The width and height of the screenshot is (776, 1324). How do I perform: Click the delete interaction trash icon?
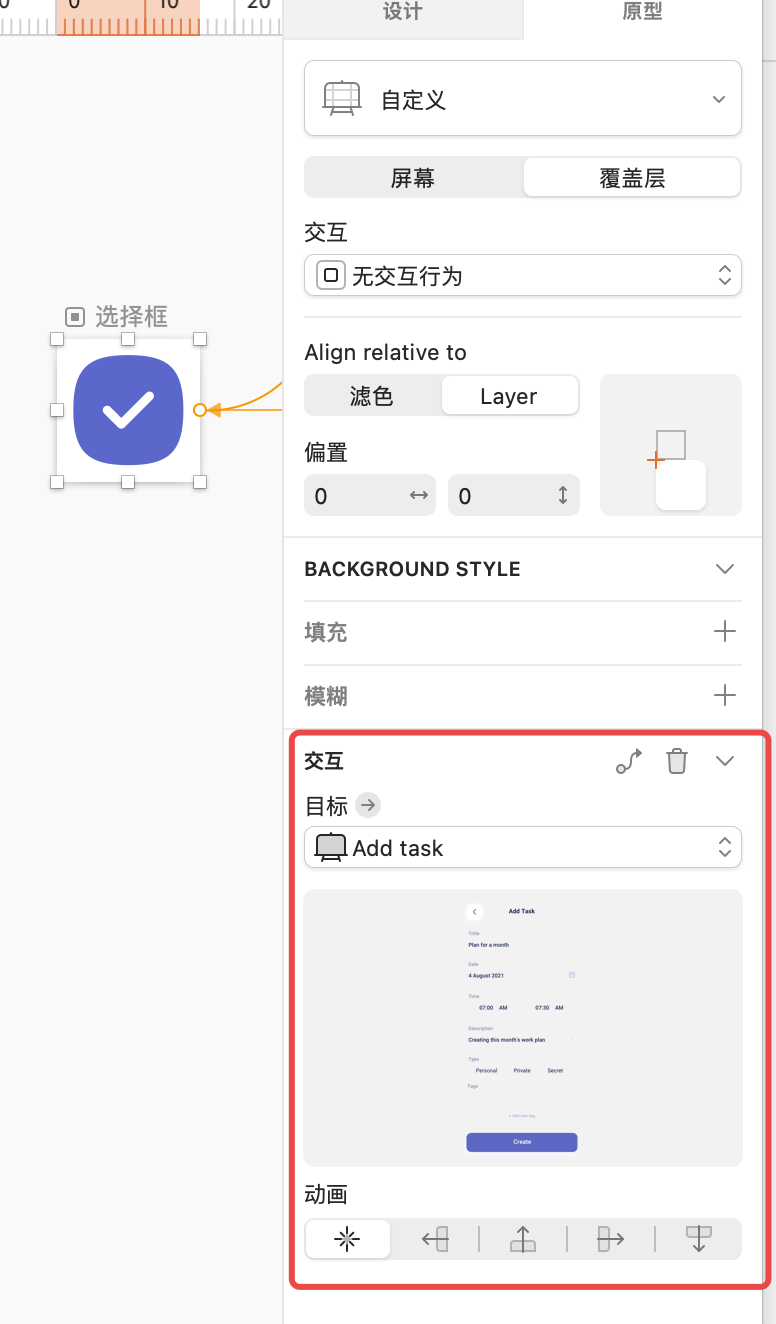click(677, 762)
